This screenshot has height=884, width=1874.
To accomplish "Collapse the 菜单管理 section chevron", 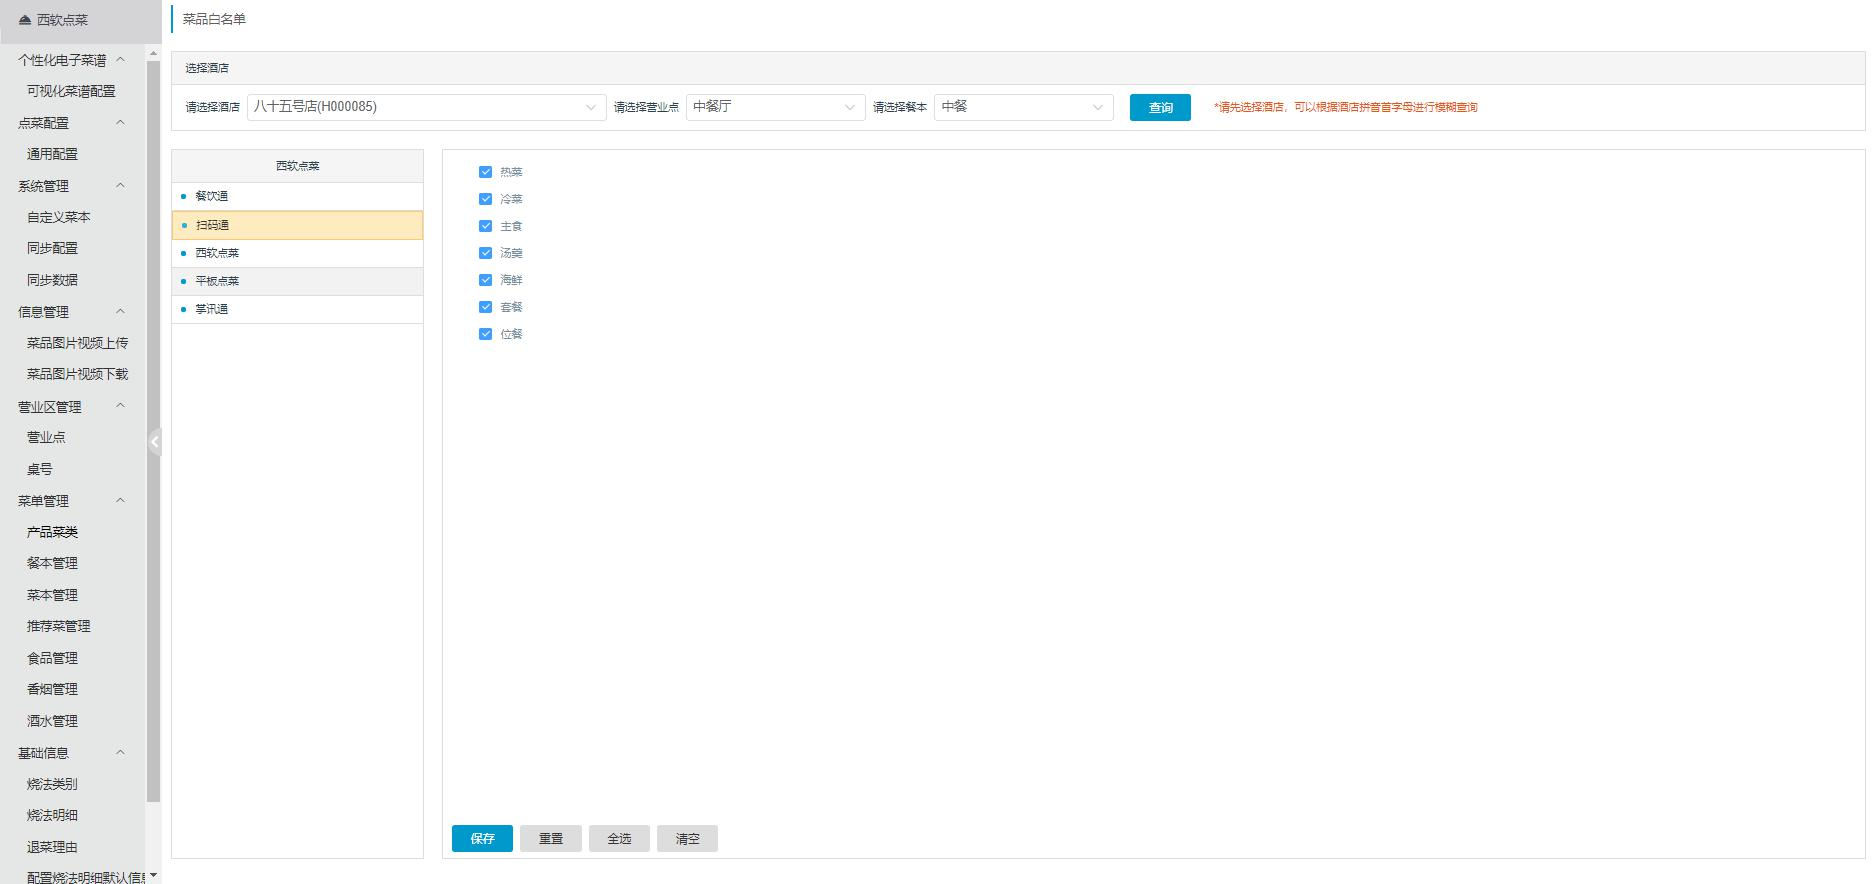I will pyautogui.click(x=121, y=500).
